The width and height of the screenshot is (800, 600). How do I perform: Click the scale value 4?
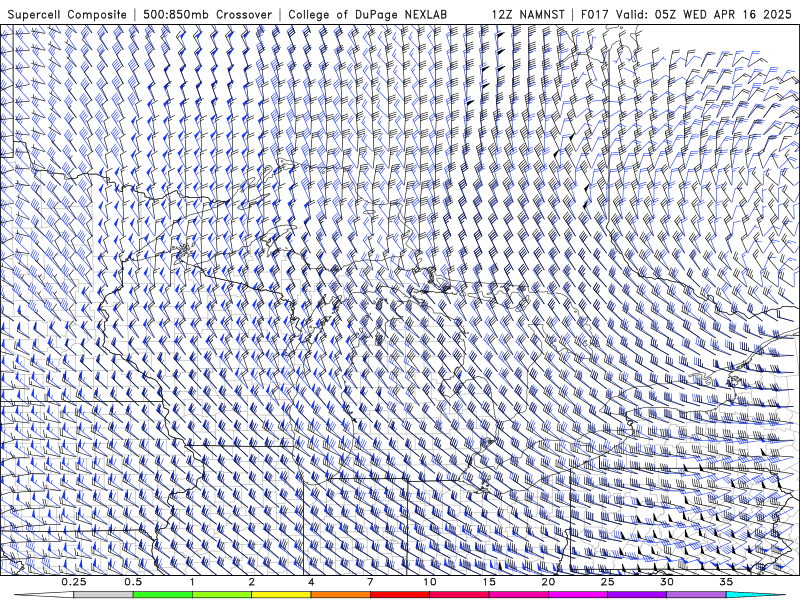(311, 582)
